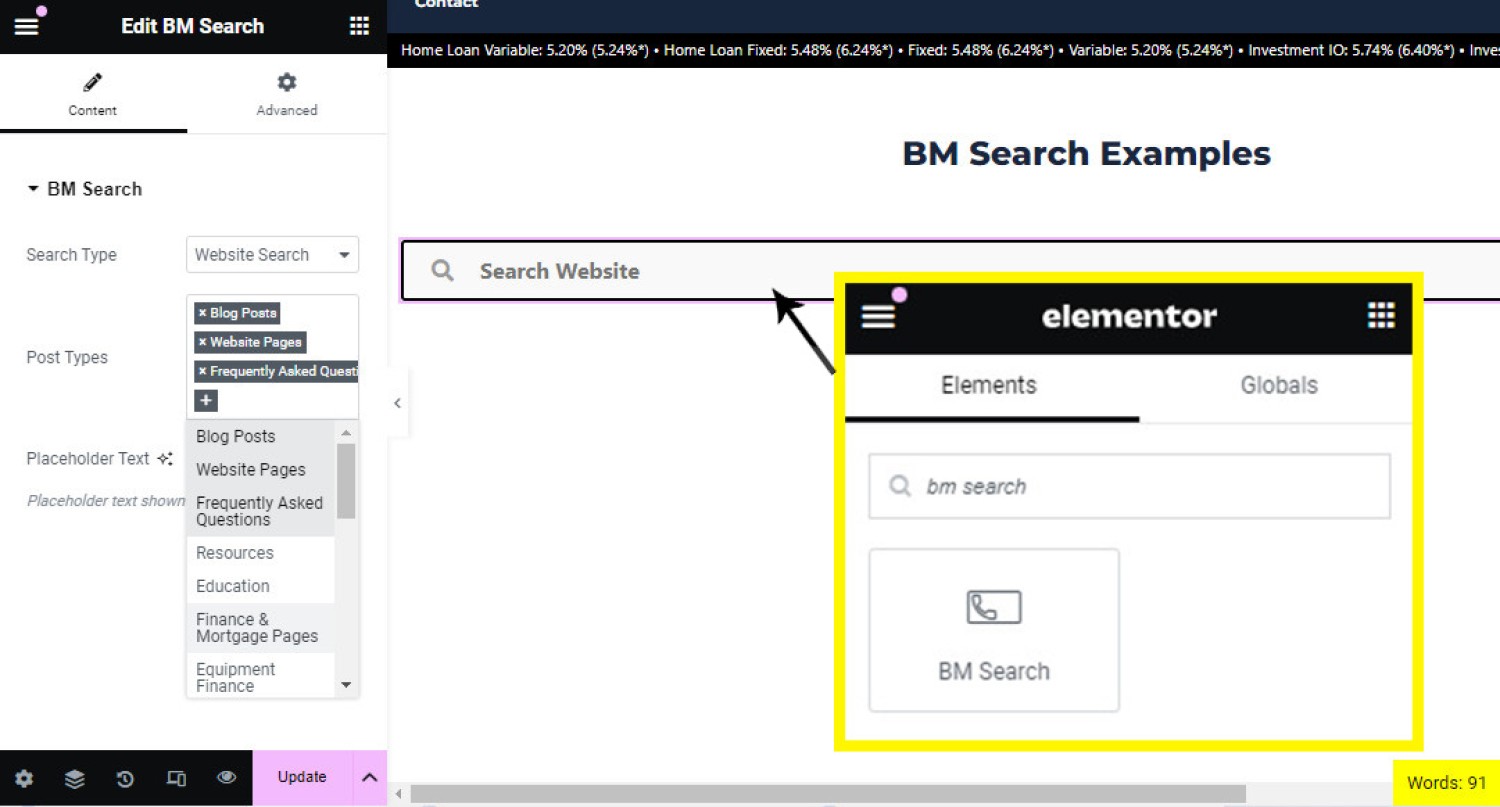Remove the Blog Posts tag
Viewport: 1500px width, 807px height.
click(202, 313)
